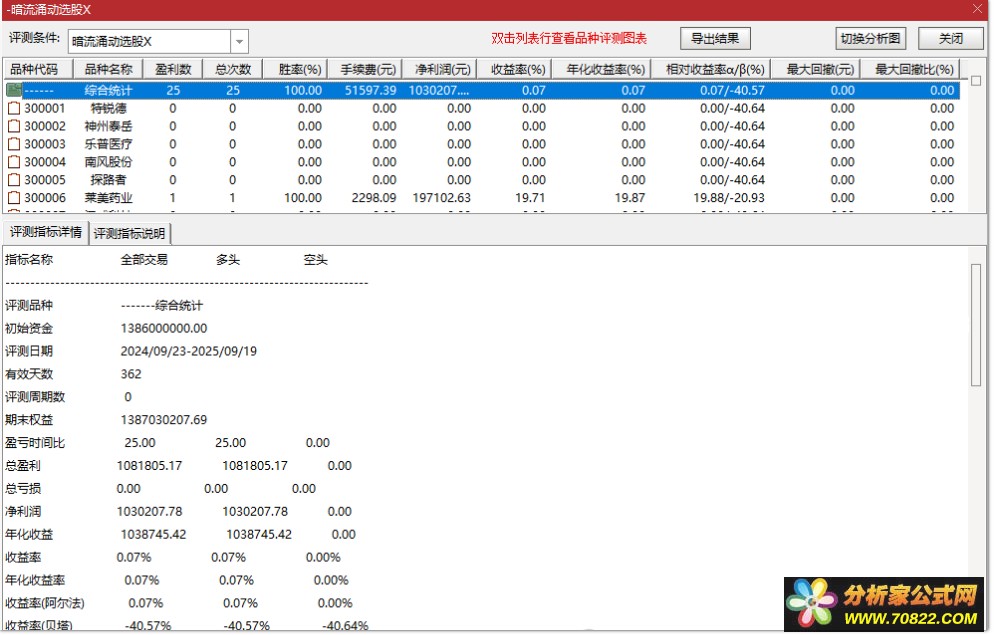Click the date range 2024/09/23-2025/09/19
This screenshot has width=994, height=635.
(188, 351)
